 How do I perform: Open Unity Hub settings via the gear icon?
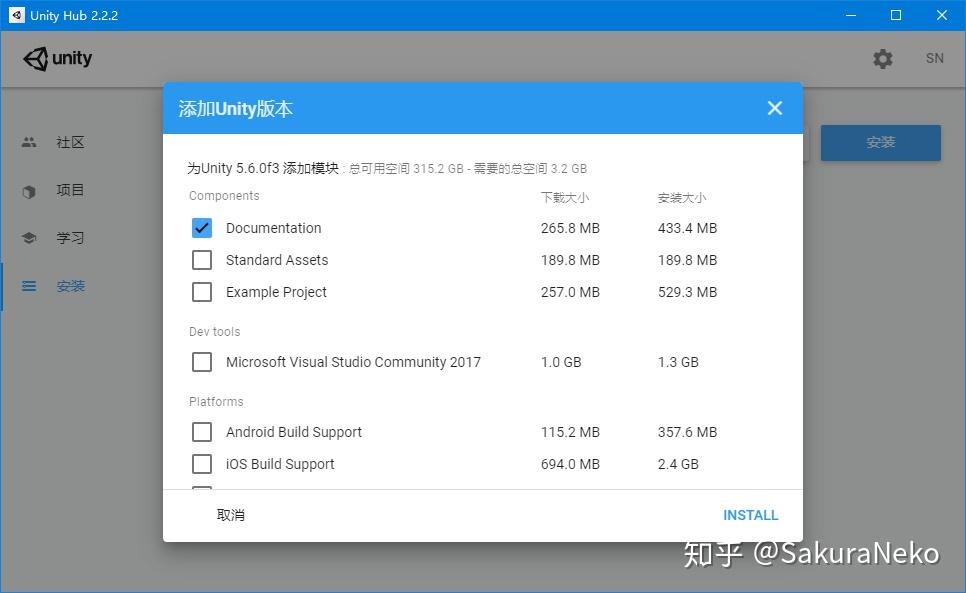pyautogui.click(x=883, y=58)
